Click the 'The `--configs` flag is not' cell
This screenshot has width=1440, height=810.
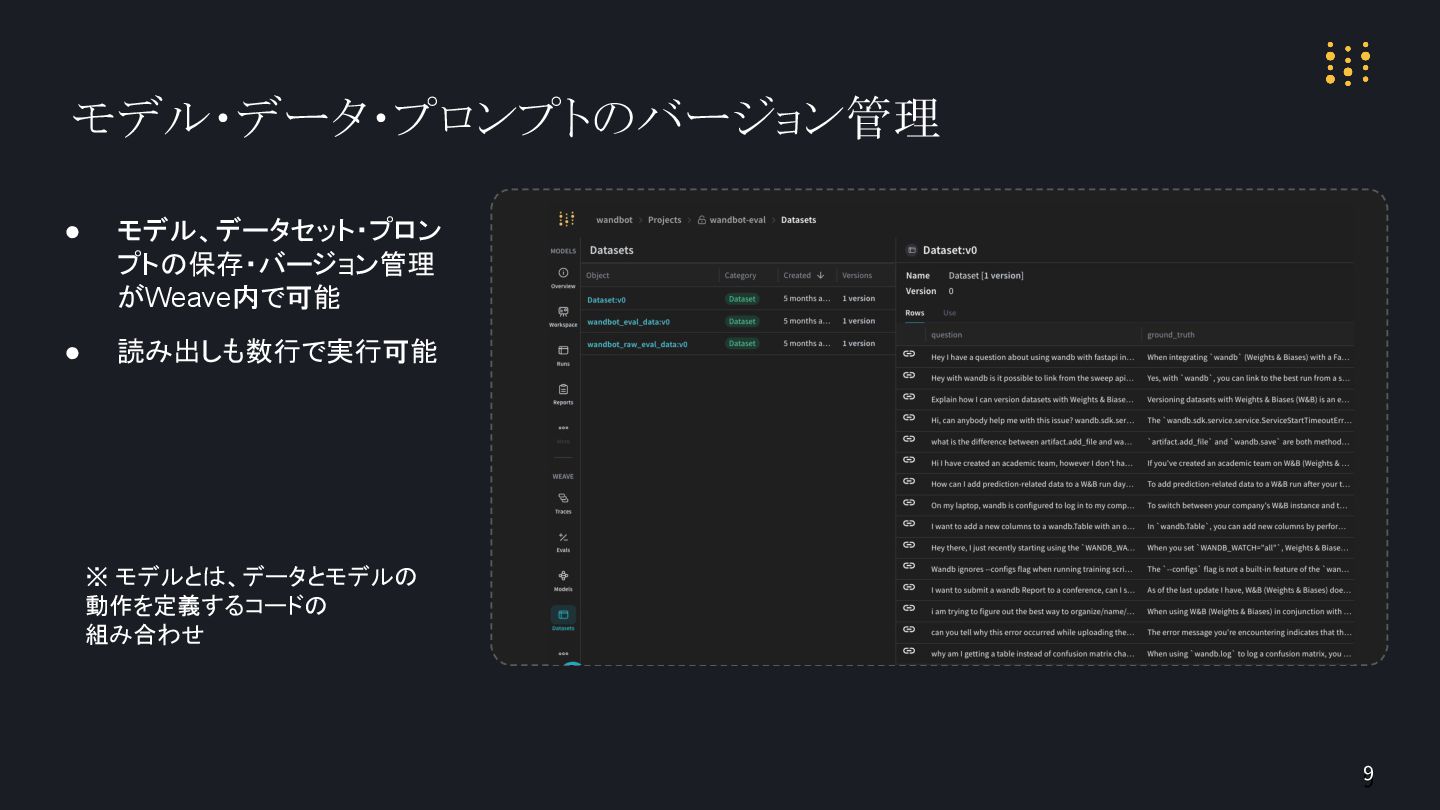tap(1249, 569)
